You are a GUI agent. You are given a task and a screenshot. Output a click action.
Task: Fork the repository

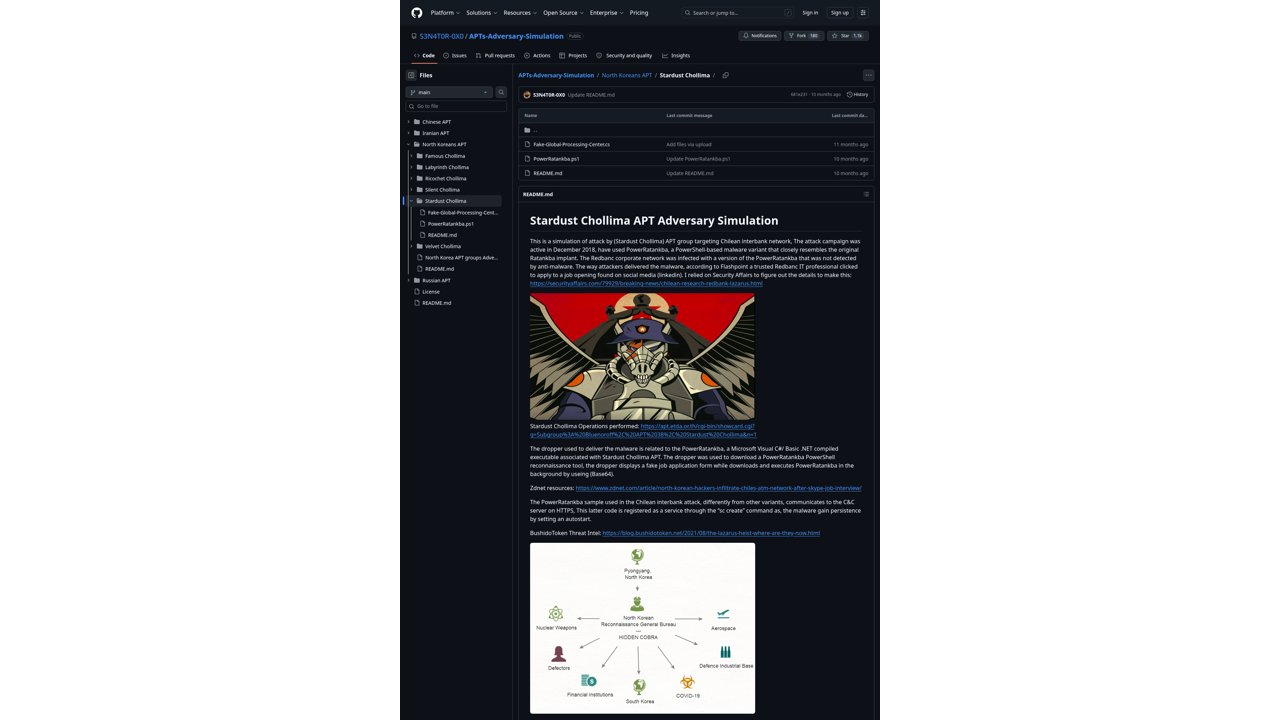pyautogui.click(x=804, y=36)
